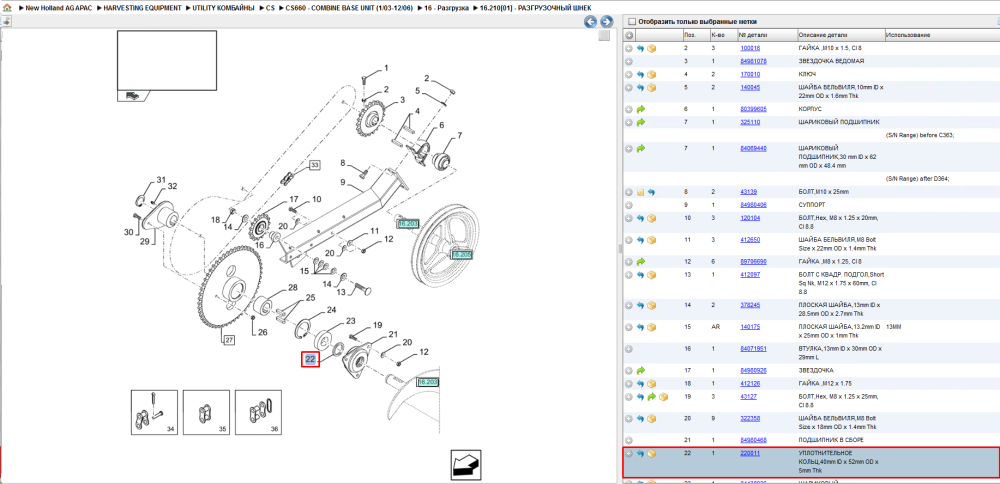Click the blue arrow icon for part 378245
This screenshot has width=1000, height=484.
pos(640,305)
